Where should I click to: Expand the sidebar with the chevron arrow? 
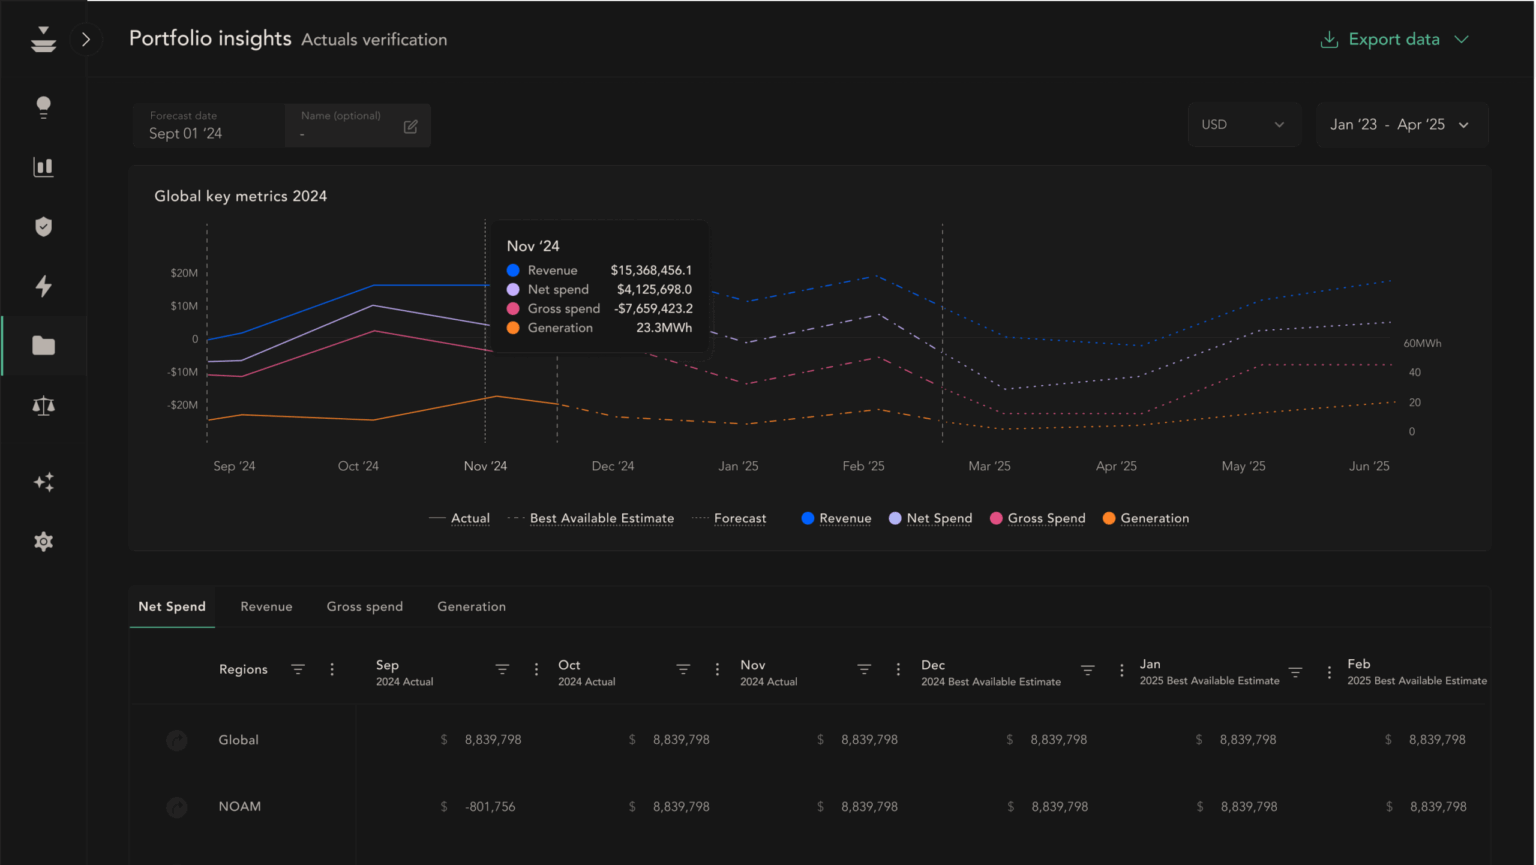86,39
